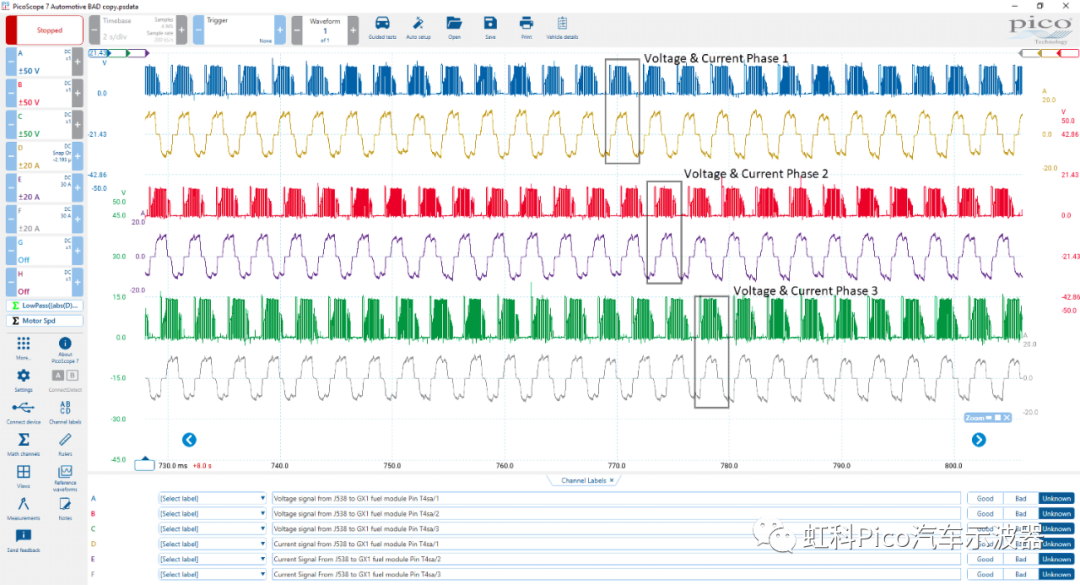Set channel F status to Unknown

coord(1056,575)
